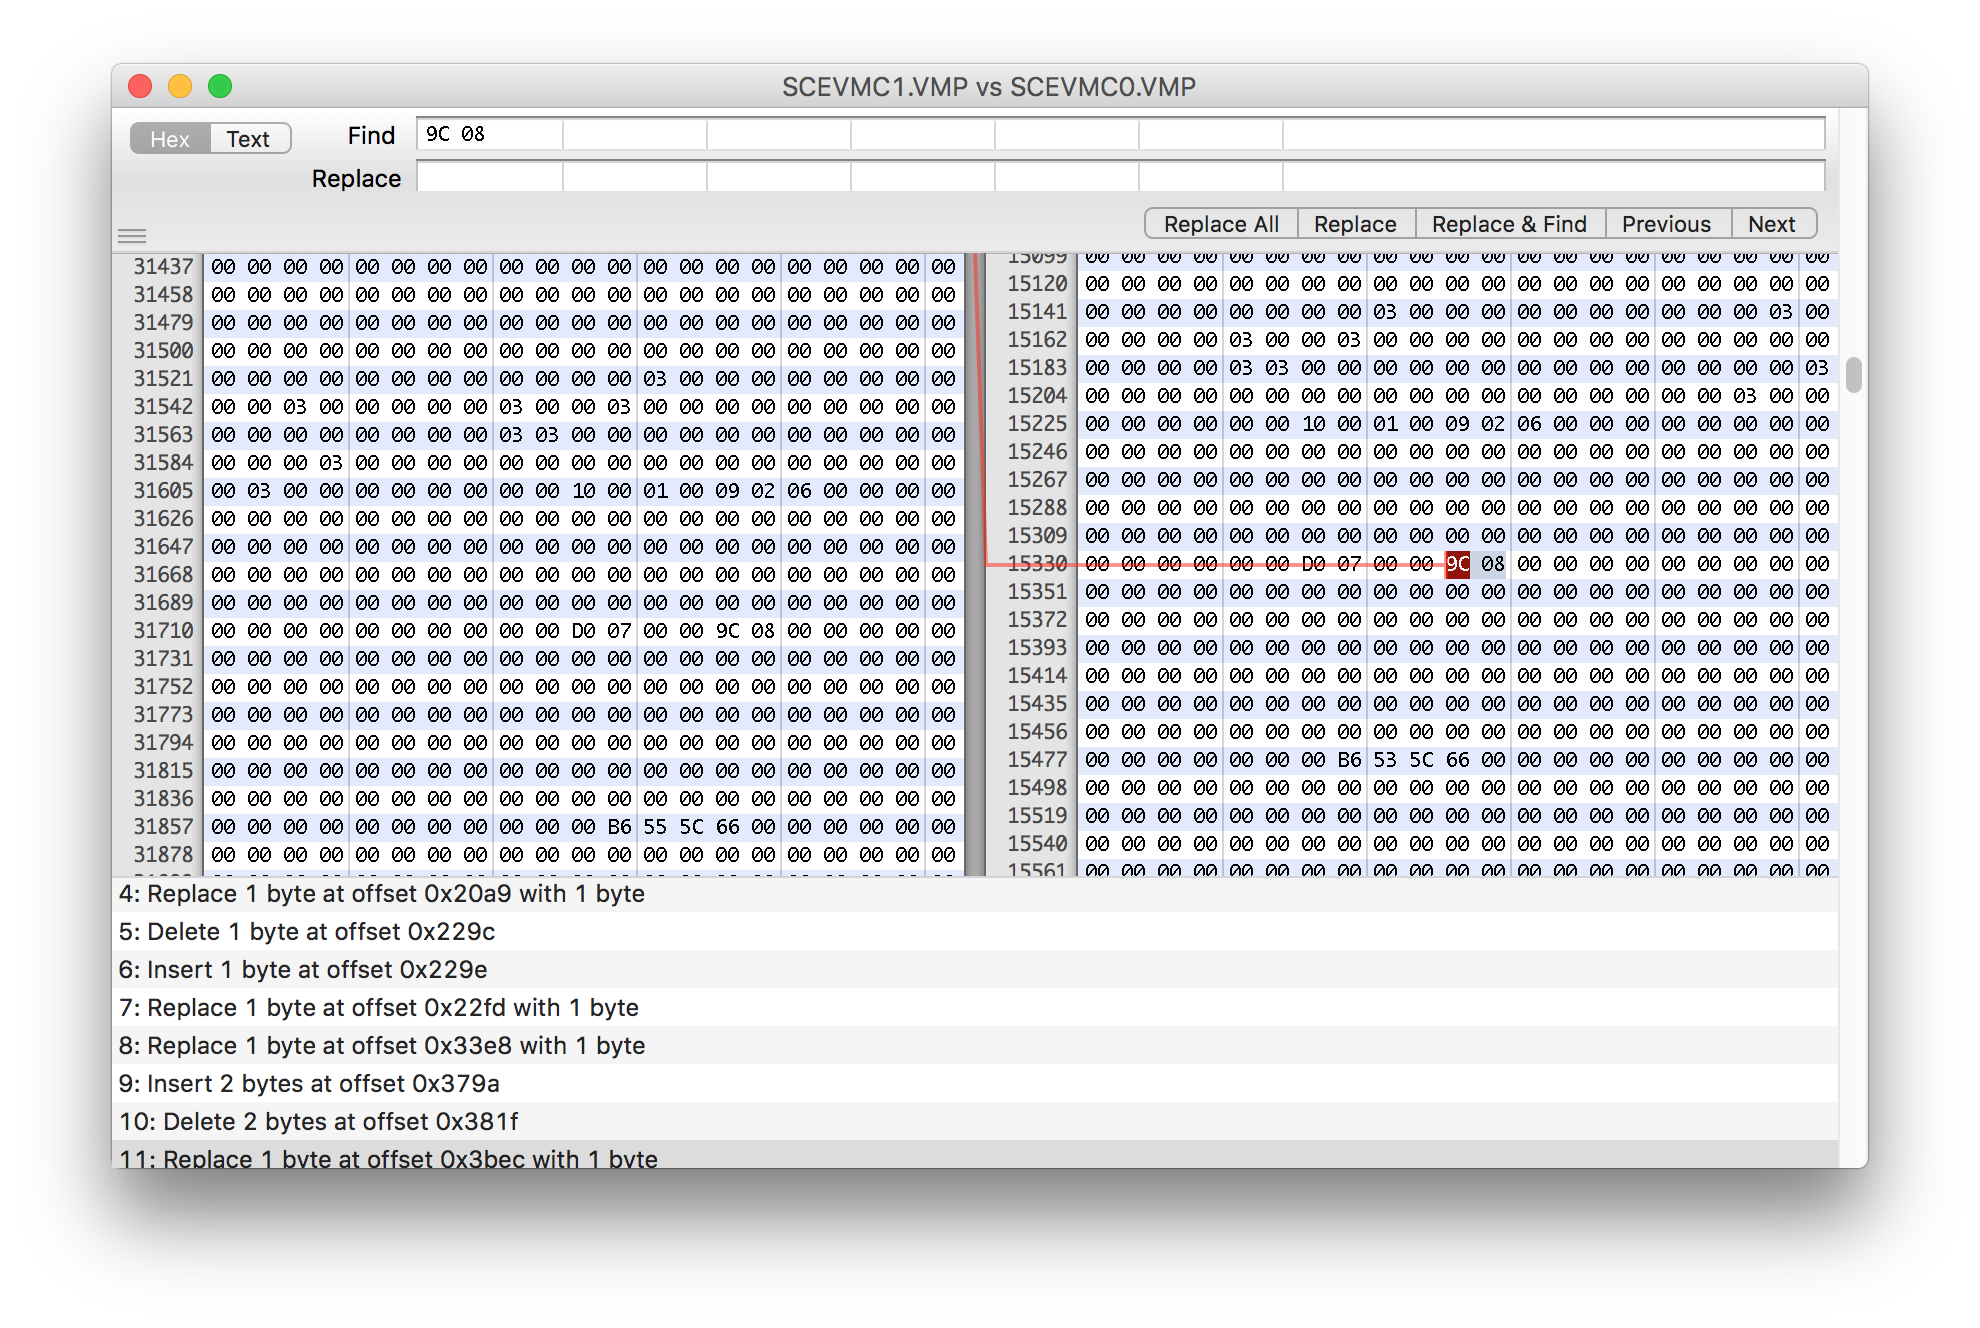Switch to Hex search mode
The image size is (1980, 1328).
(170, 139)
